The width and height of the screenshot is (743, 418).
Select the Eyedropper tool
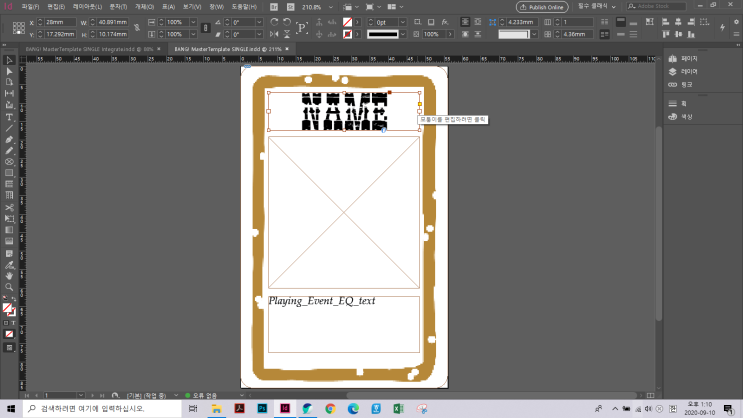click(9, 265)
